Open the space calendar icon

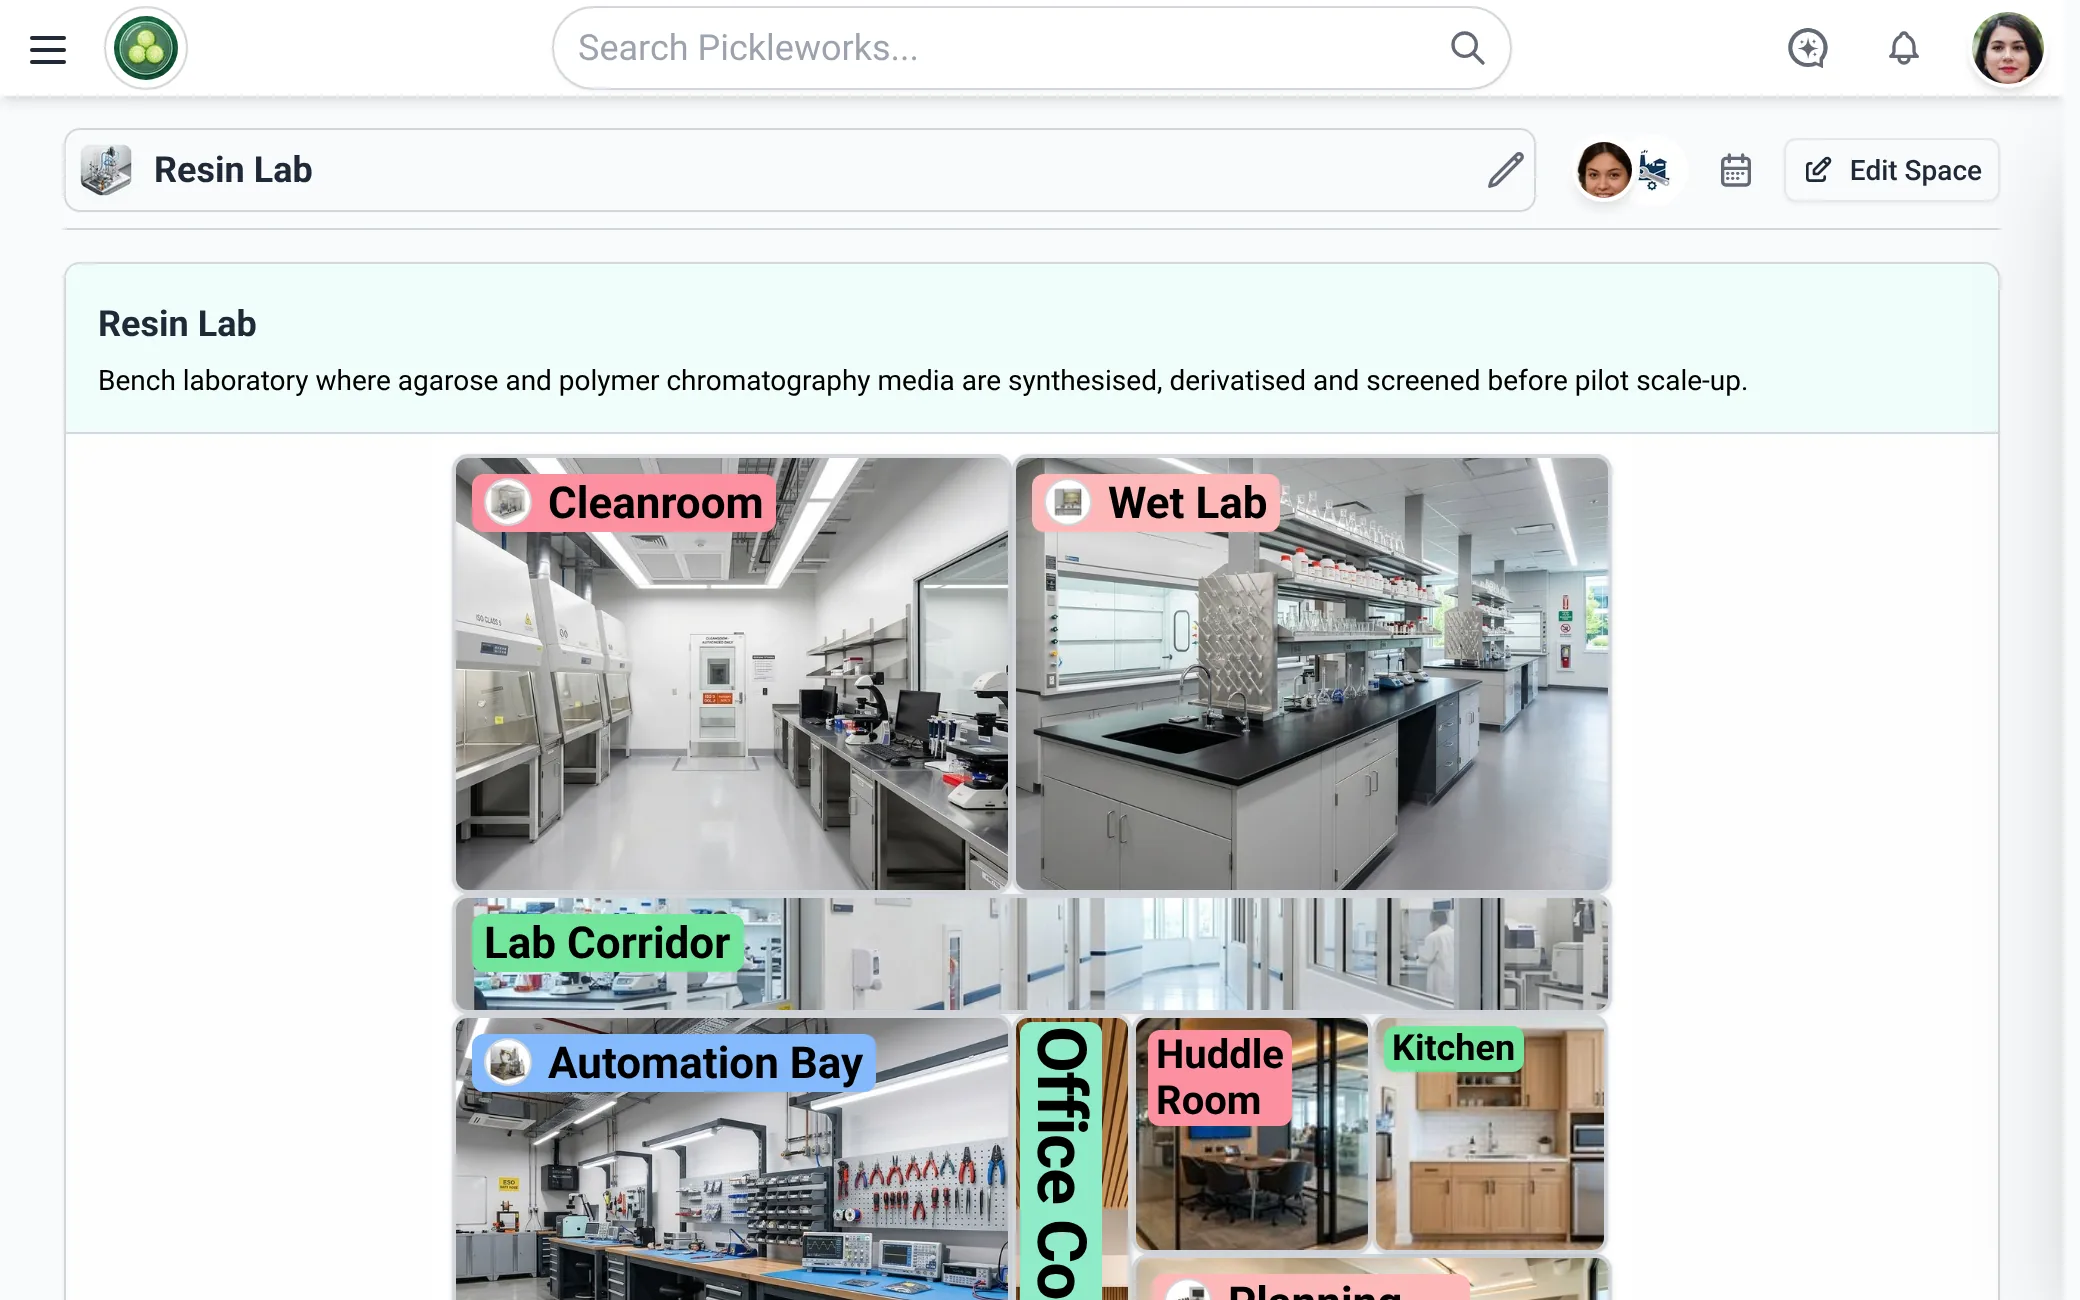(1735, 170)
